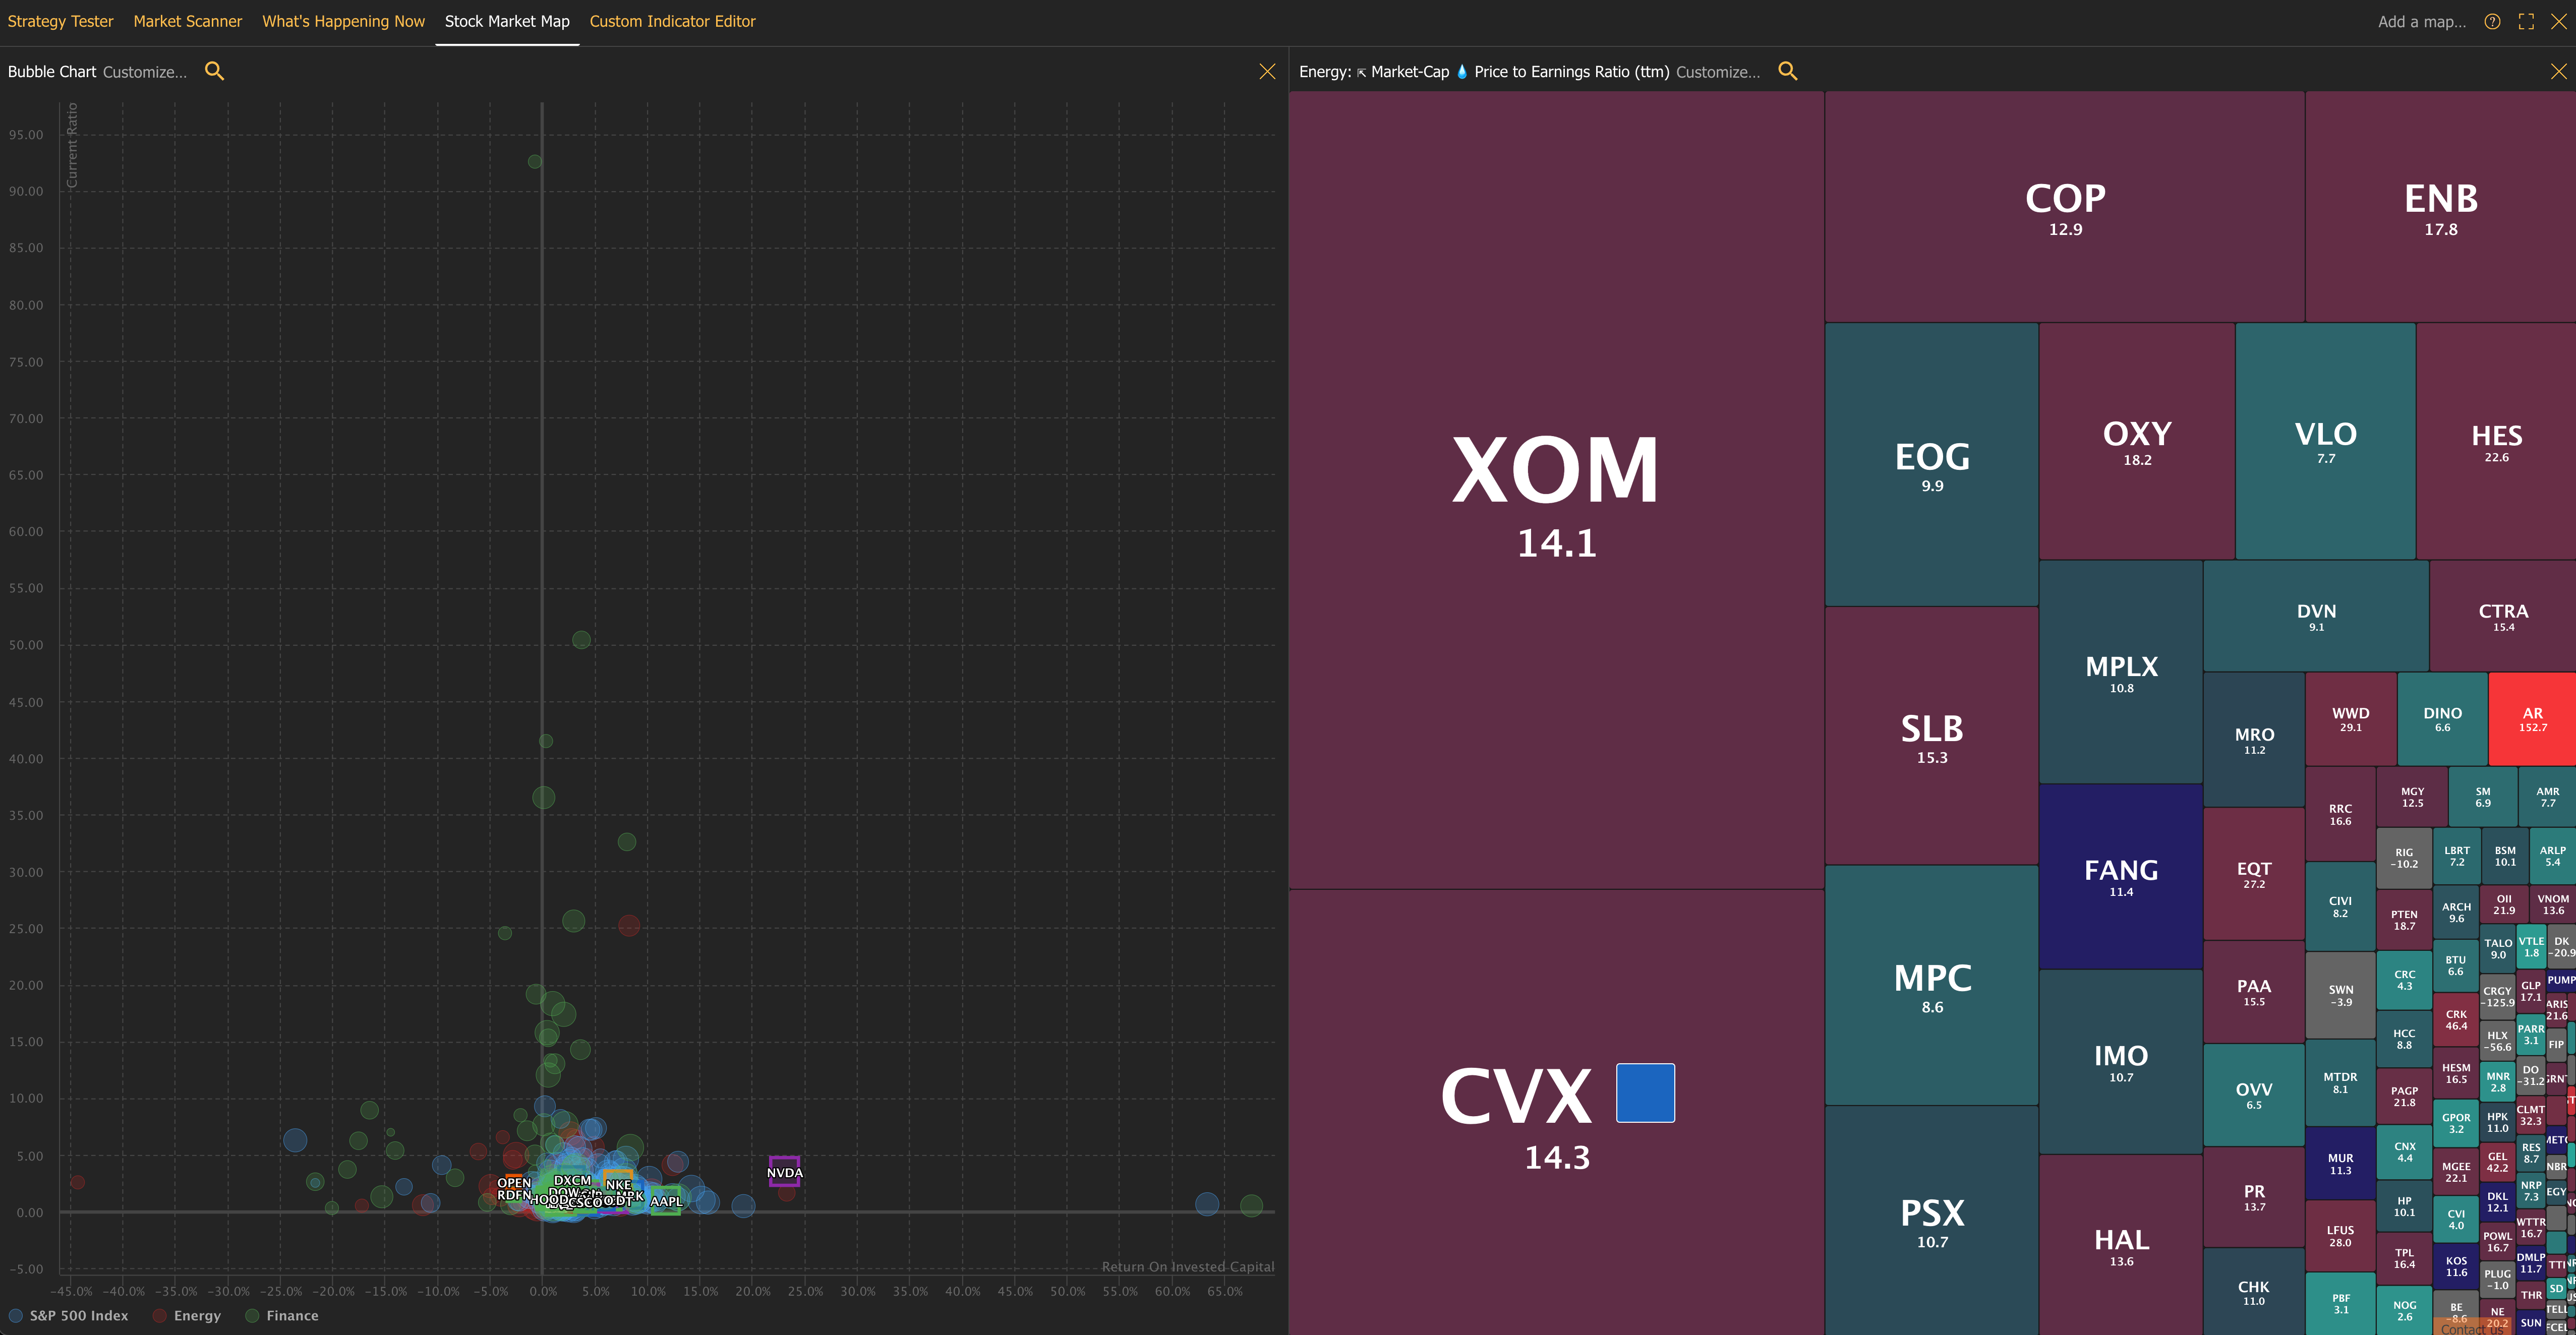
Task: Toggle S&P 500 Index legend circle
Action: [x=16, y=1315]
